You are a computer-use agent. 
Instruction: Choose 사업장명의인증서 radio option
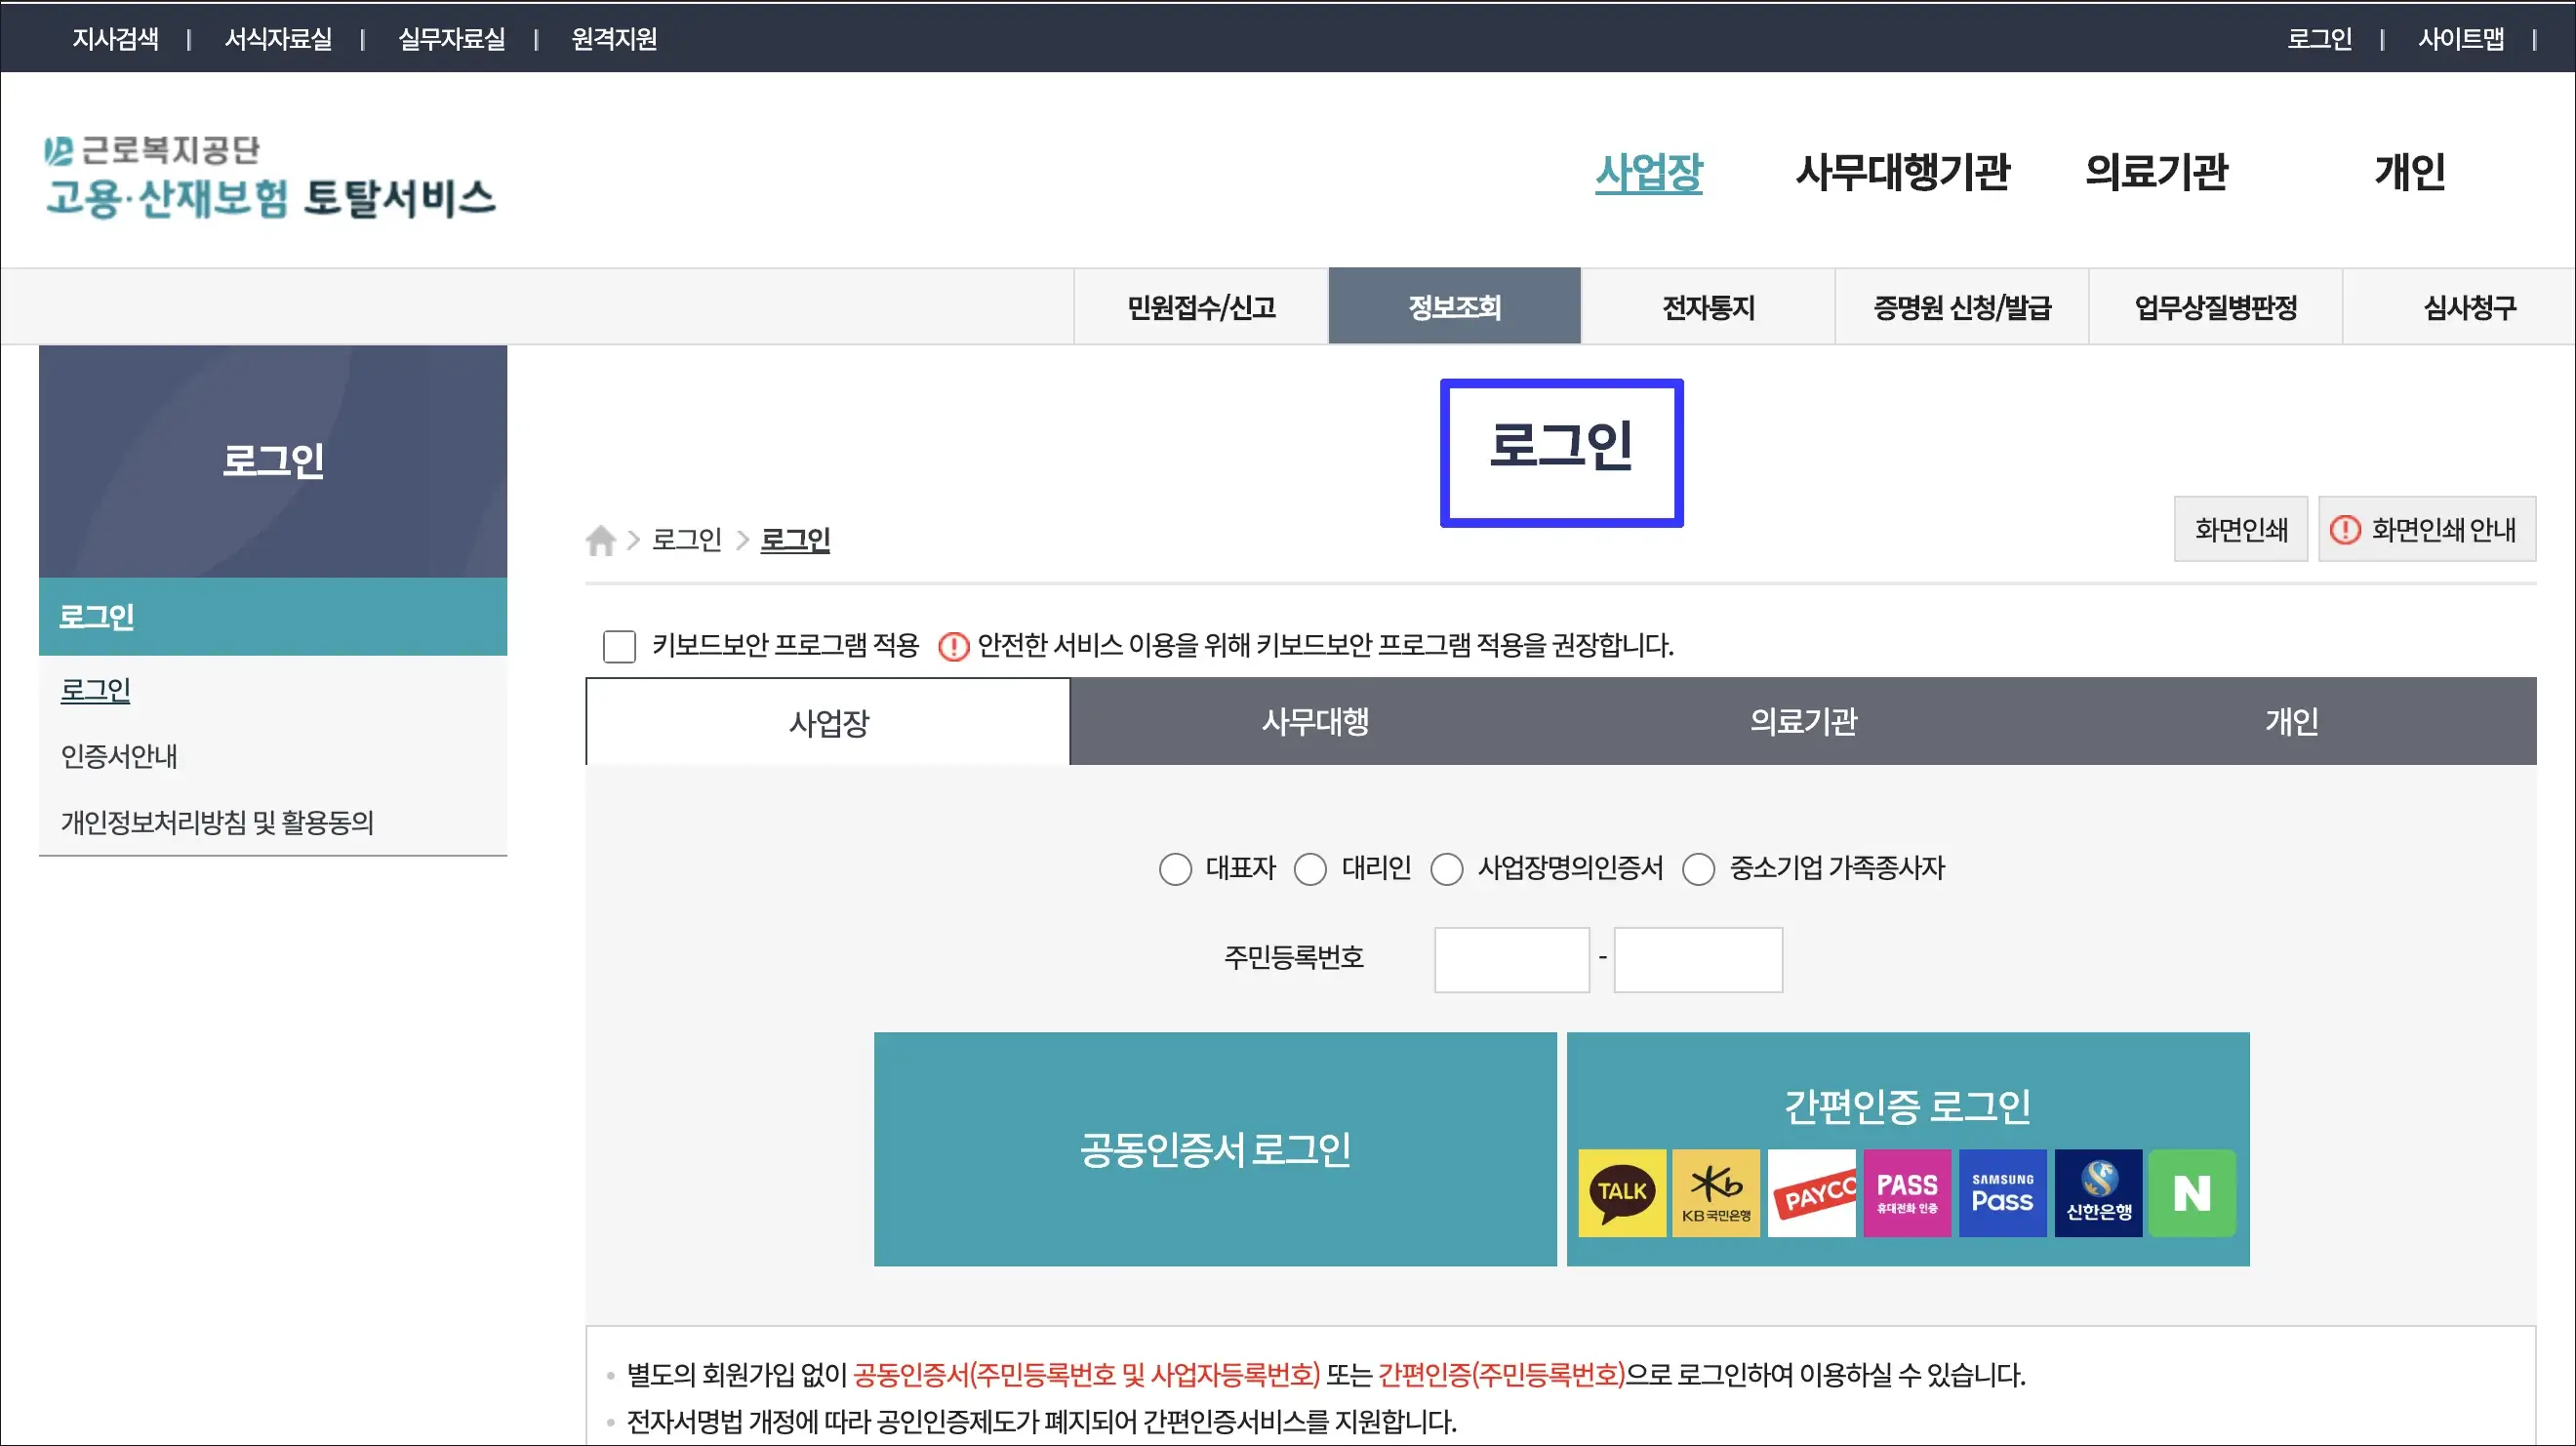(x=1446, y=869)
